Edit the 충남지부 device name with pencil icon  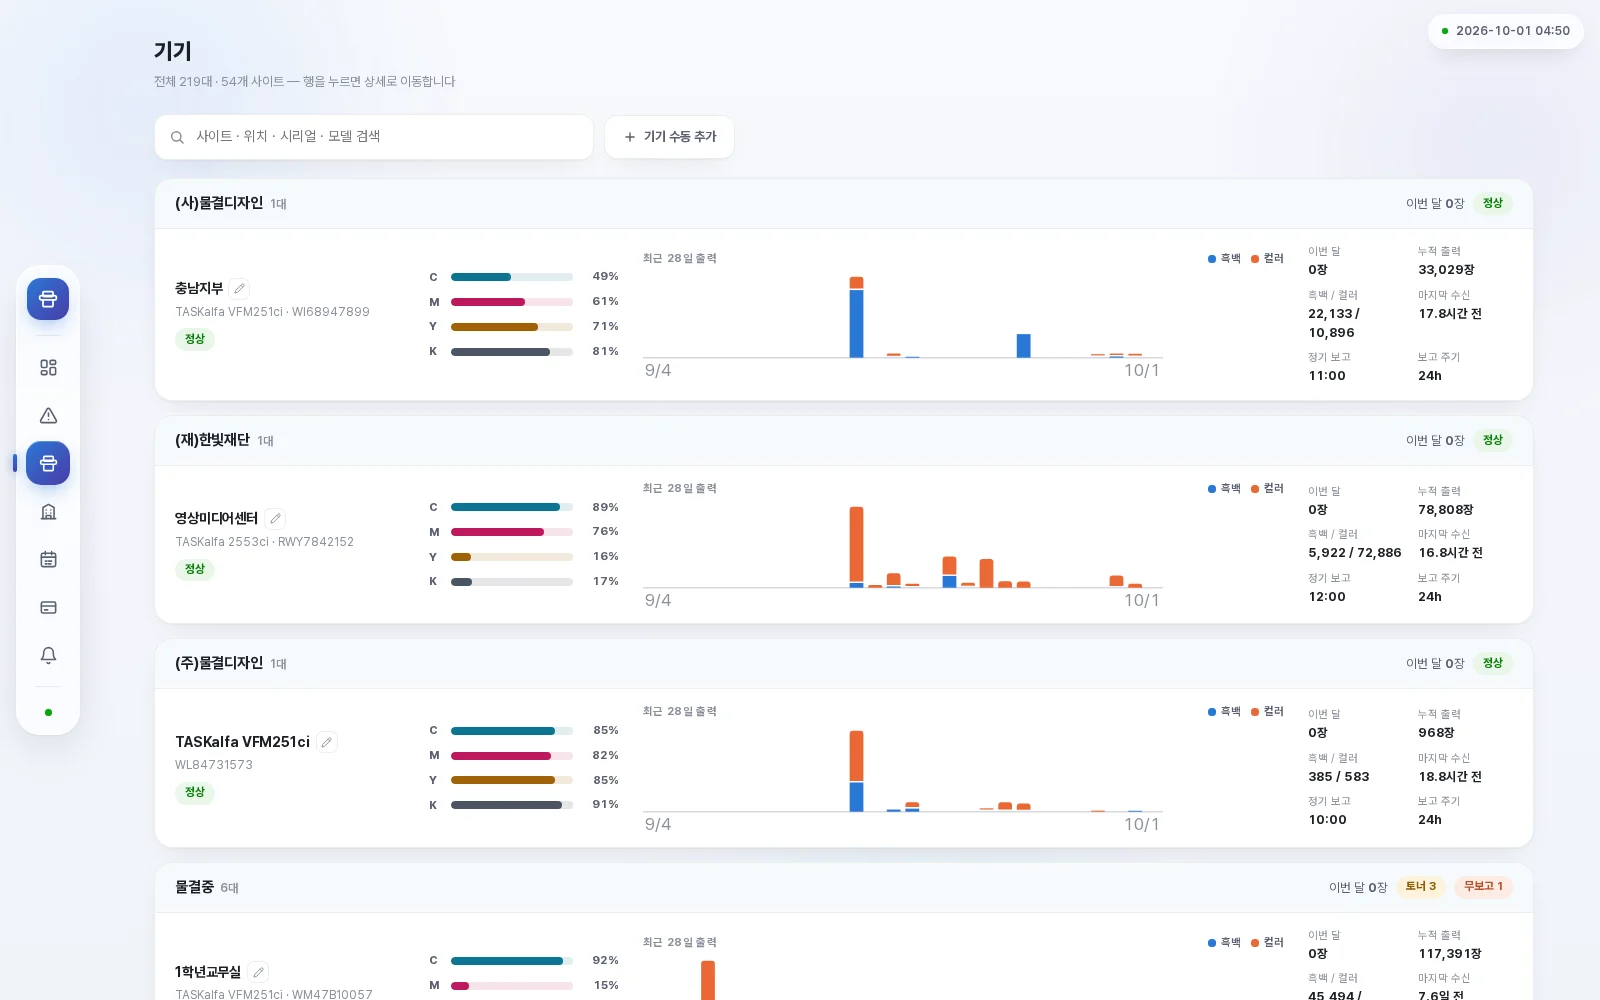coord(239,288)
